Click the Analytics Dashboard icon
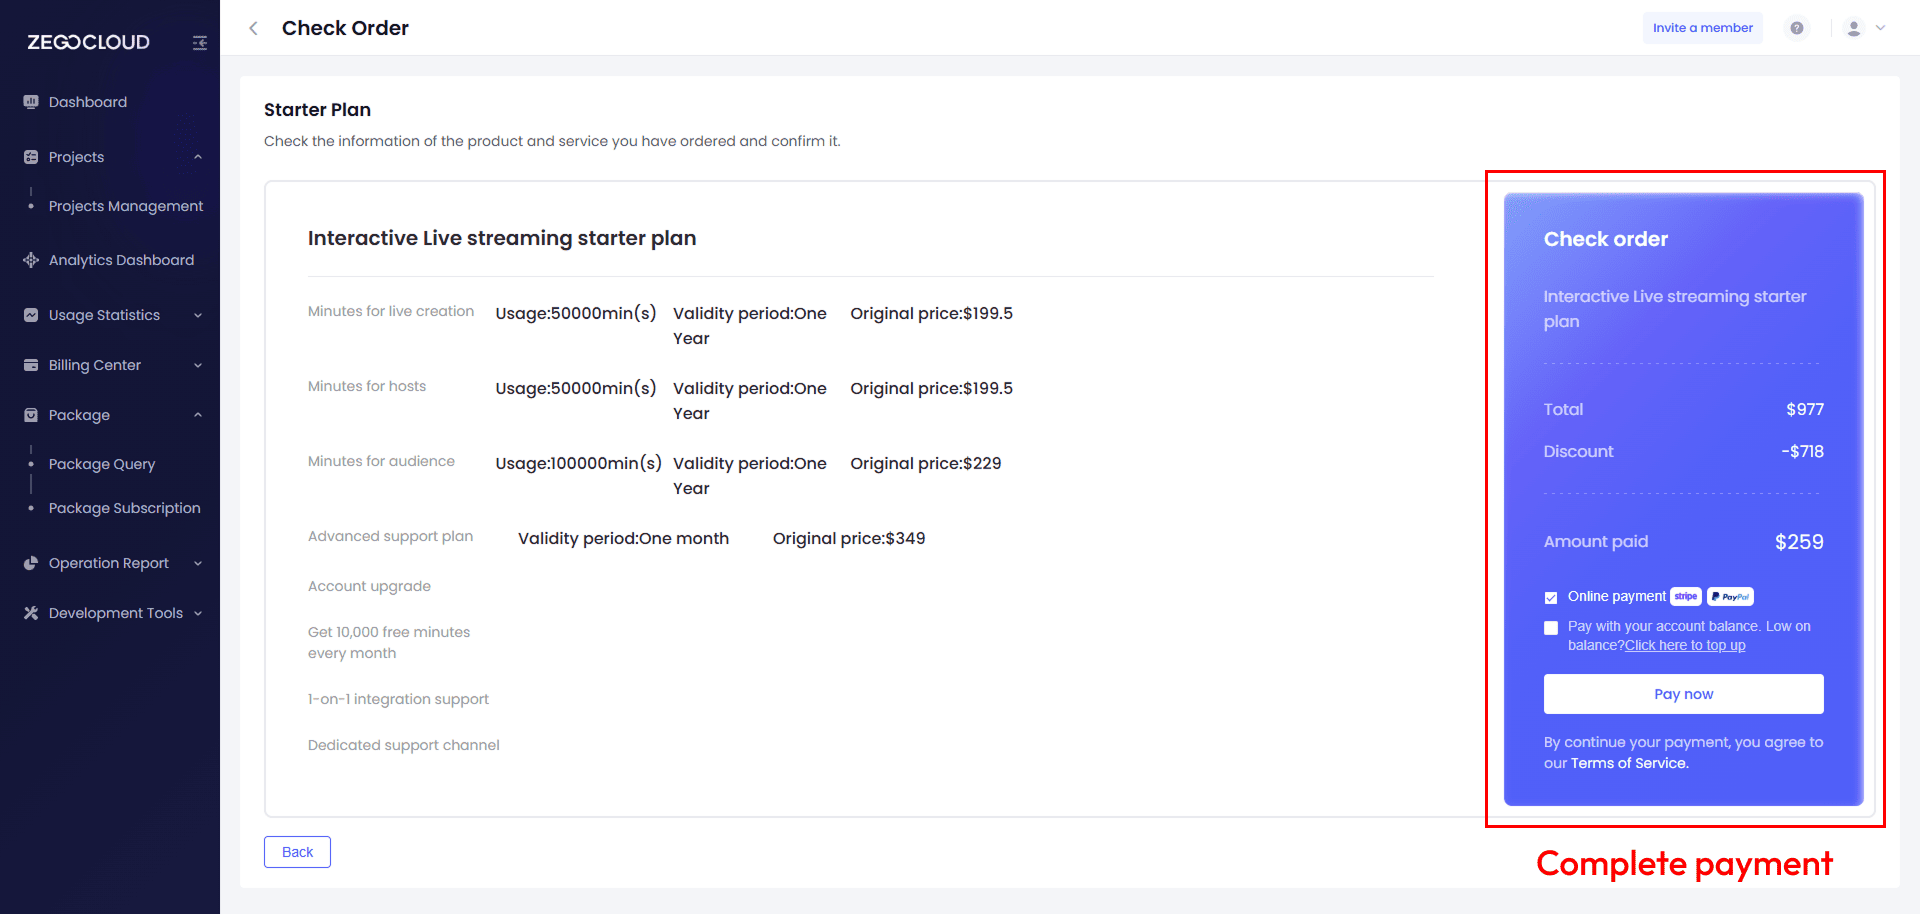The image size is (1920, 914). [x=31, y=260]
